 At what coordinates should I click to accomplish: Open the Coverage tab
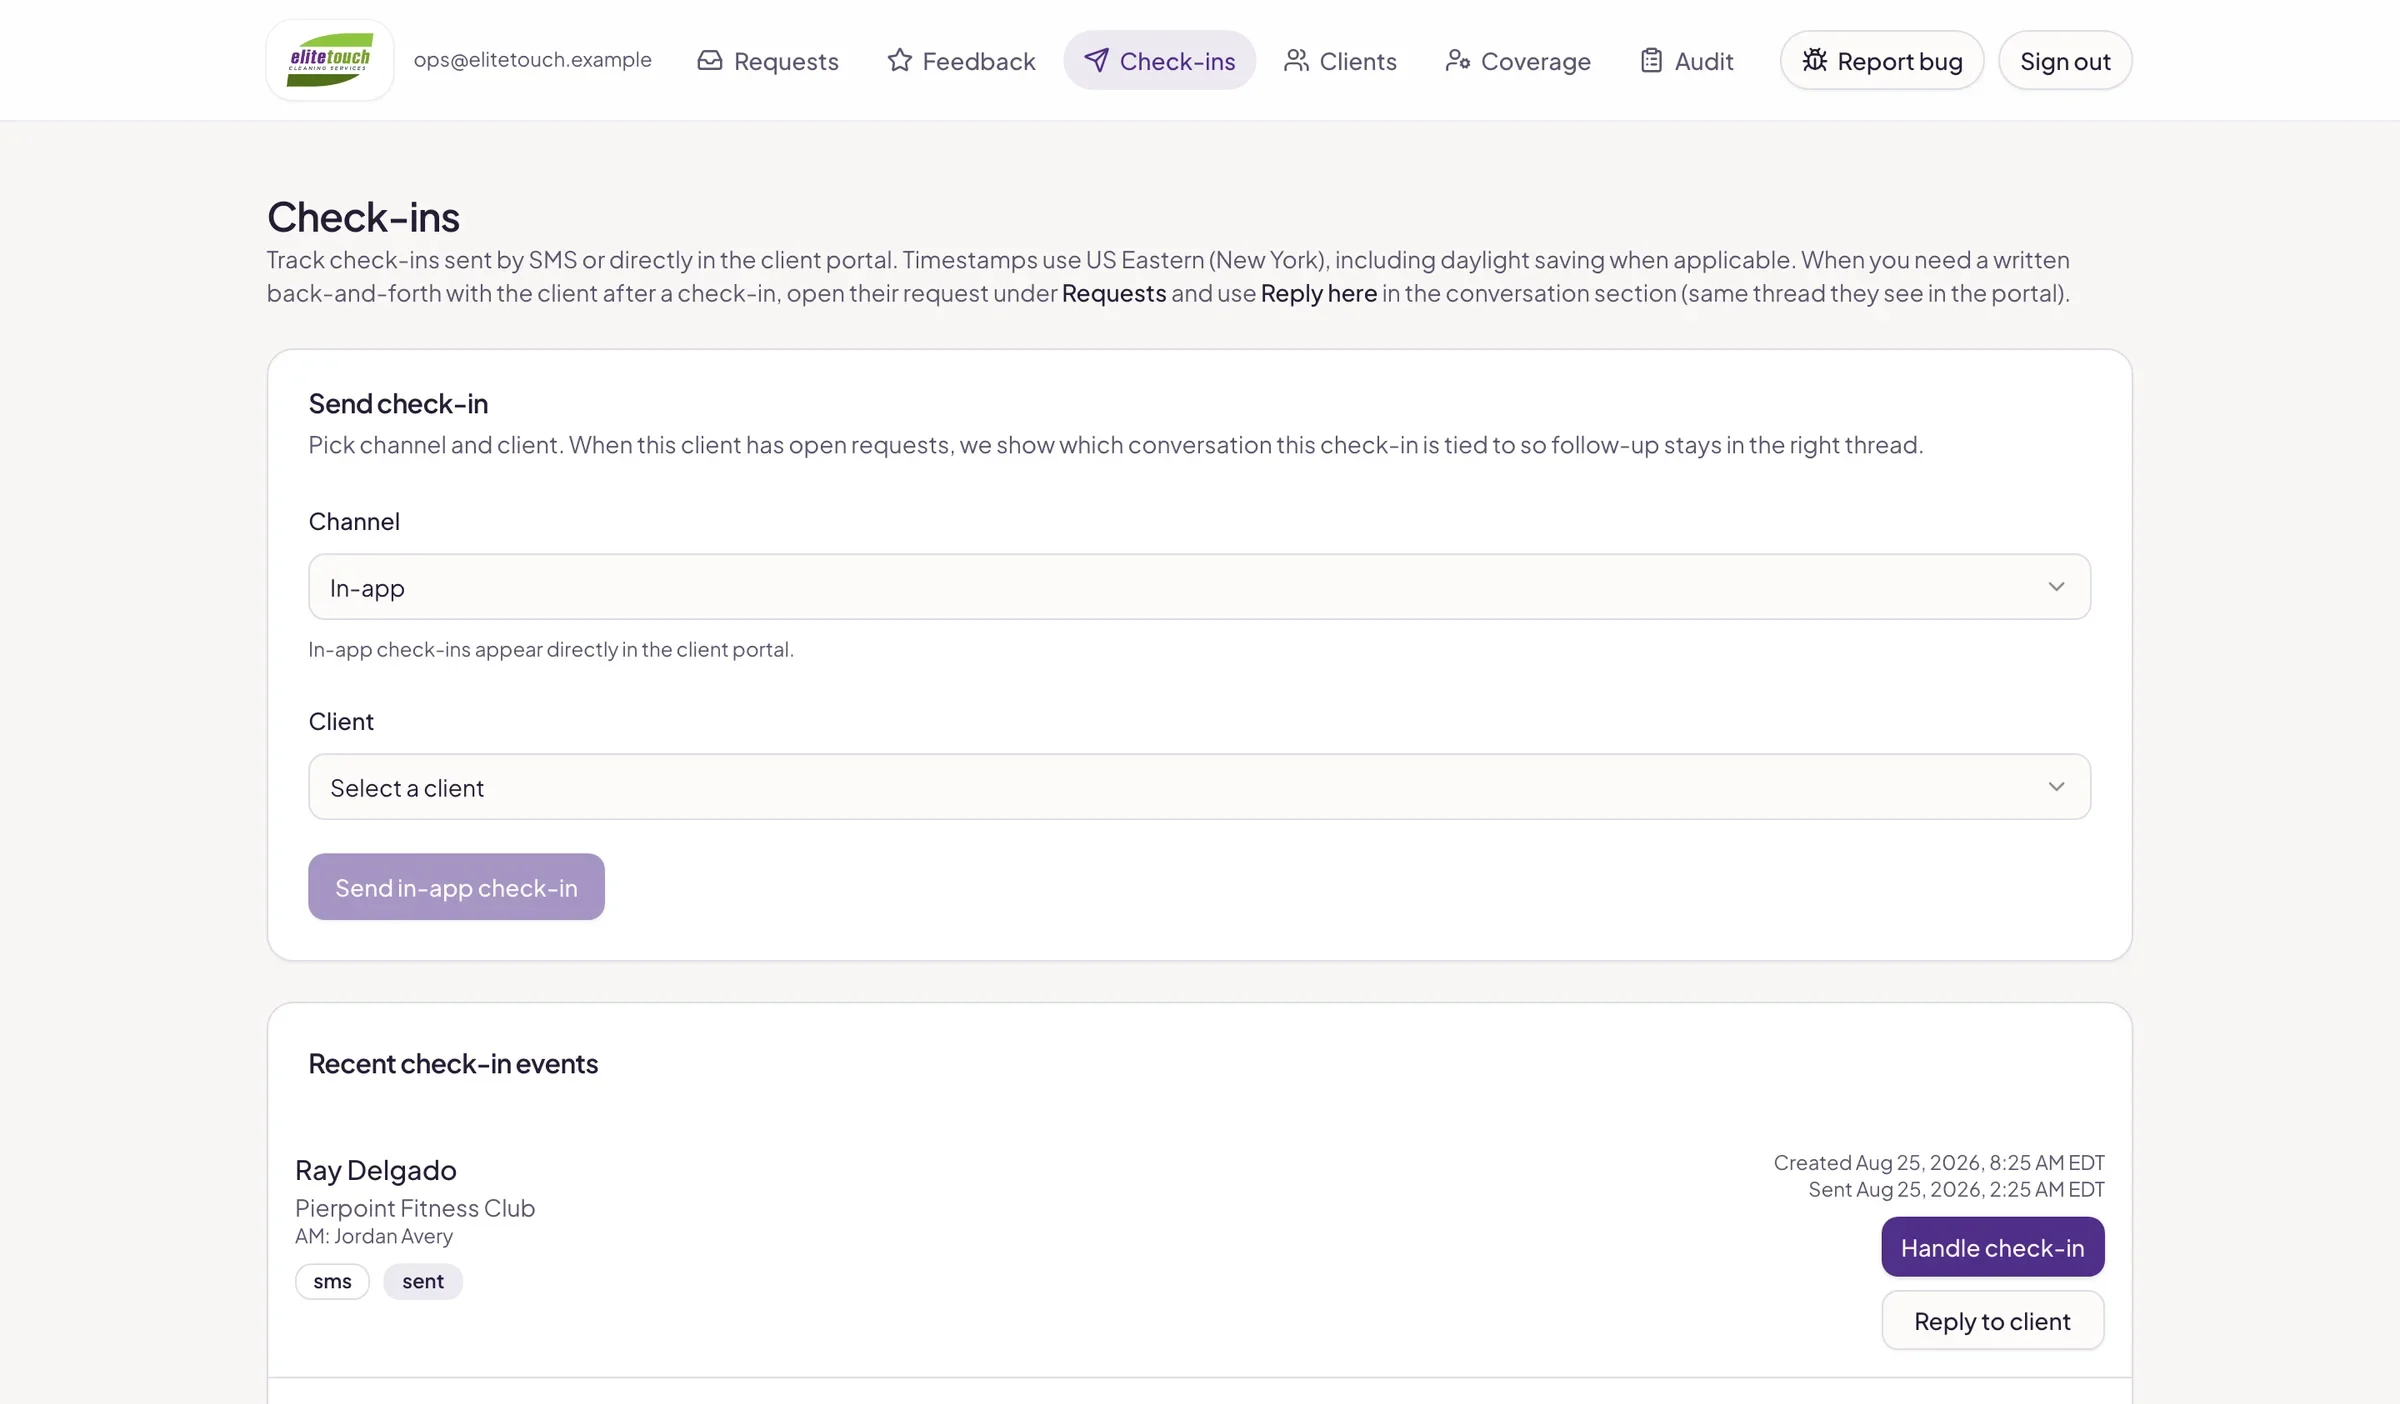pyautogui.click(x=1518, y=61)
